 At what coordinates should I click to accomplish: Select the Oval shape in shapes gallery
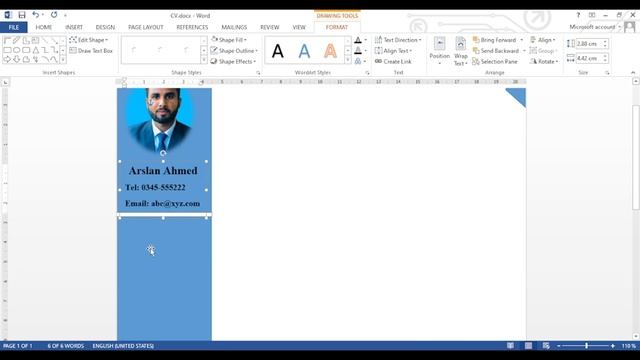[17, 50]
